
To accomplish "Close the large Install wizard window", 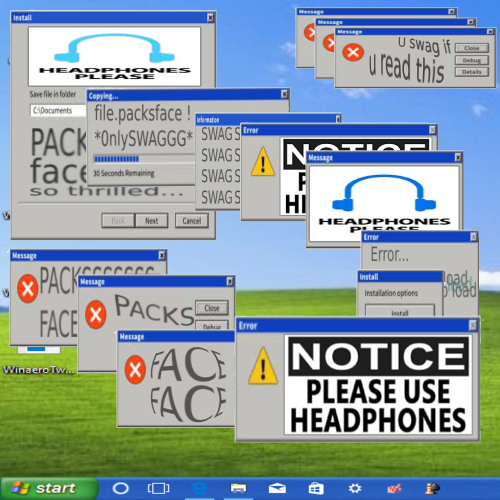I will [210, 17].
